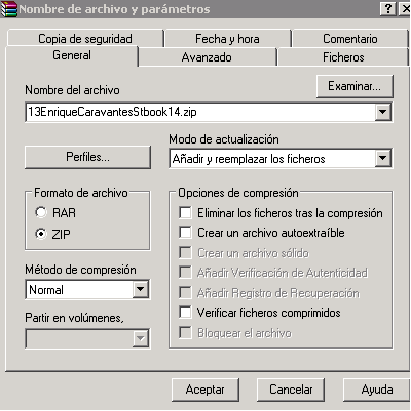This screenshot has height=411, width=411.
Task: Check Crear un archivo autoextraíble
Action: [x=185, y=232]
